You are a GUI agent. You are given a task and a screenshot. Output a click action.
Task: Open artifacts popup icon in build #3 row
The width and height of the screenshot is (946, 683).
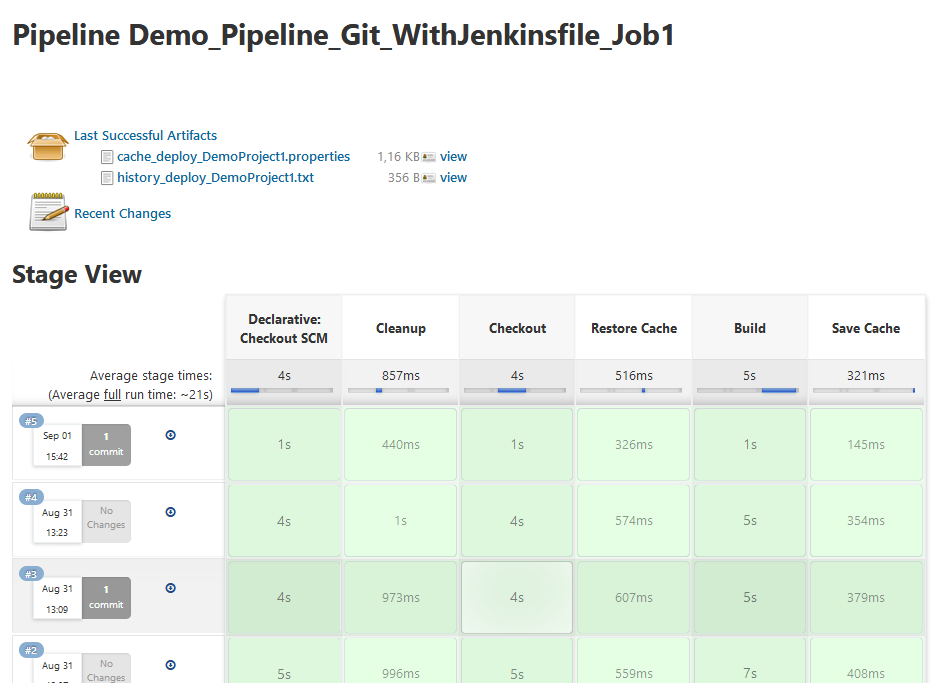point(170,588)
